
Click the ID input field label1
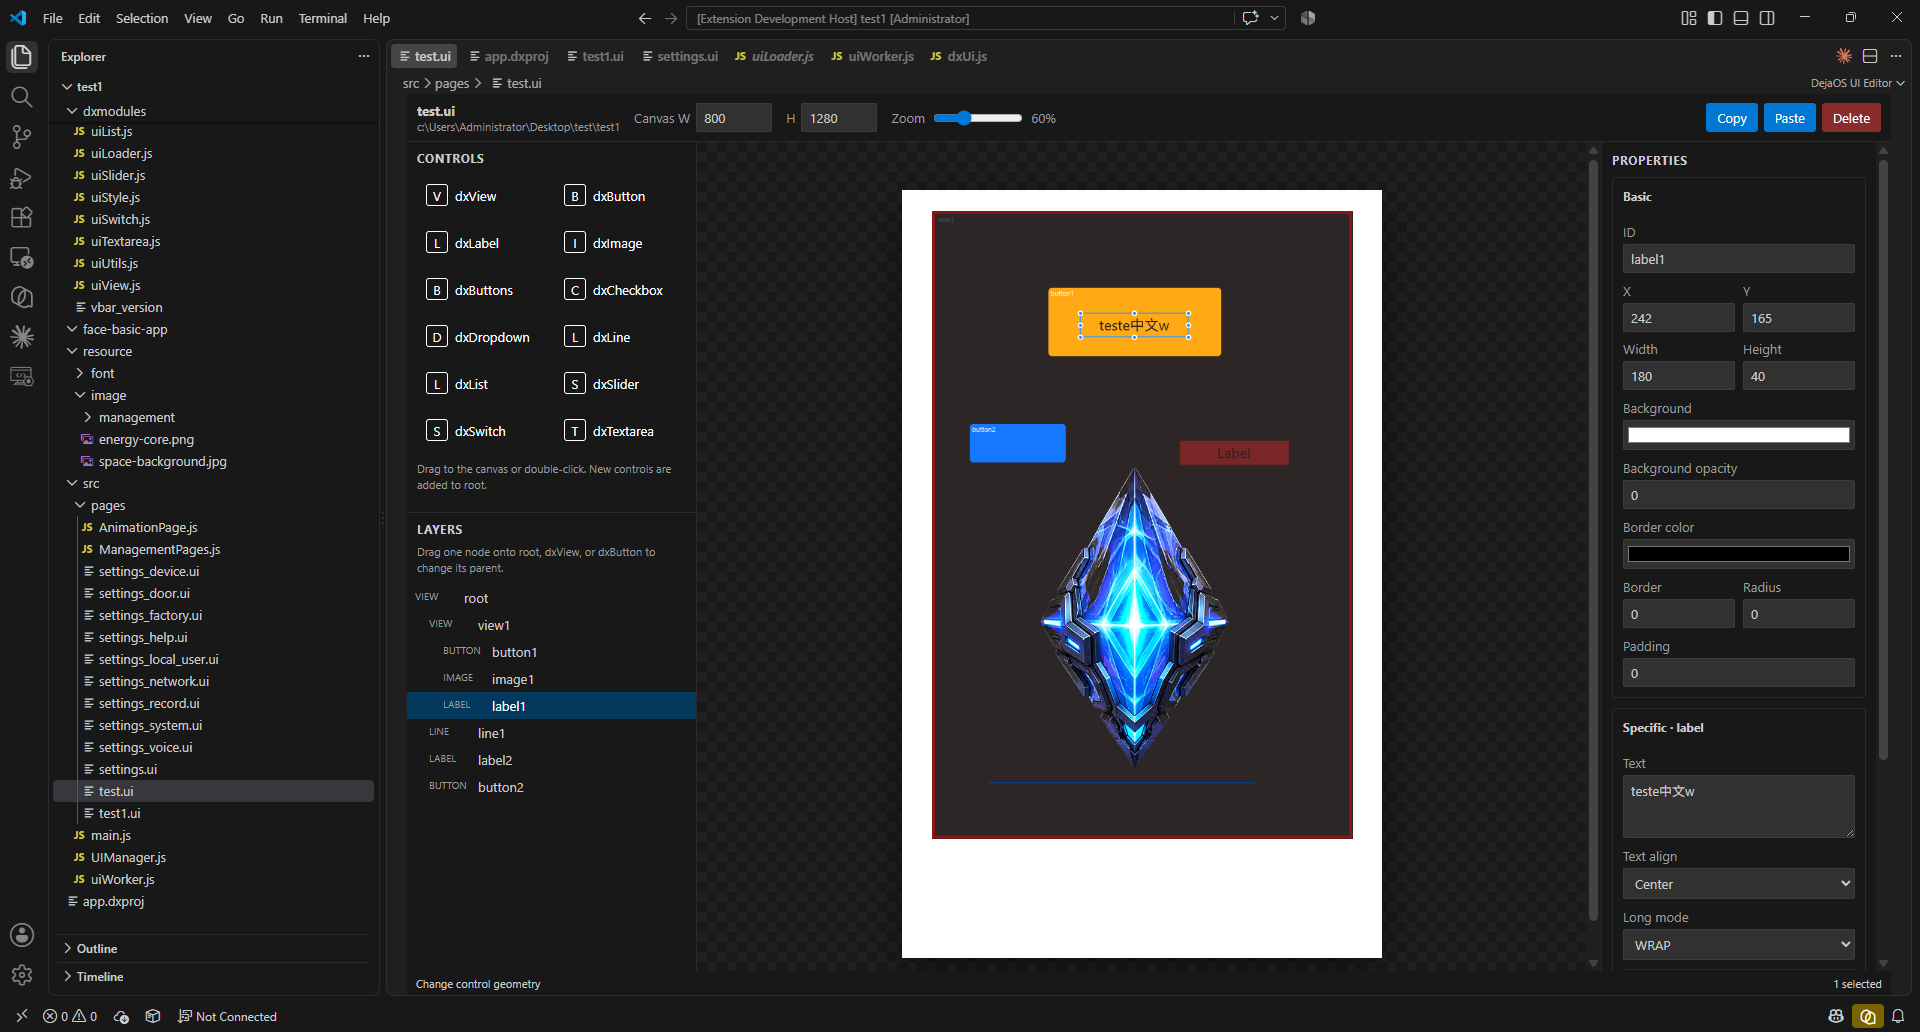1738,259
